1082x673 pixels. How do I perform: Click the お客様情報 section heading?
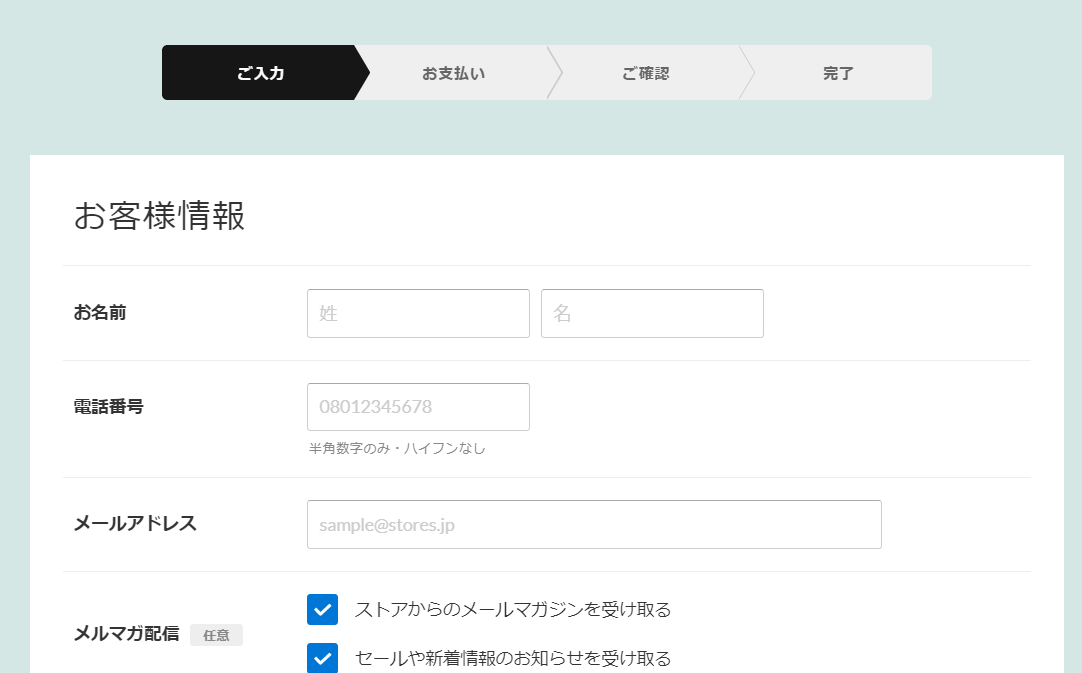tap(159, 216)
